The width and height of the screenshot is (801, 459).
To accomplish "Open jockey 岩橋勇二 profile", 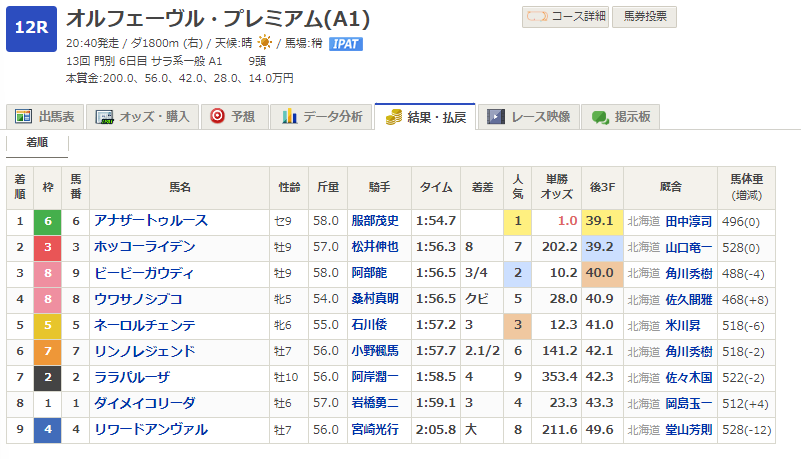I will tap(375, 403).
